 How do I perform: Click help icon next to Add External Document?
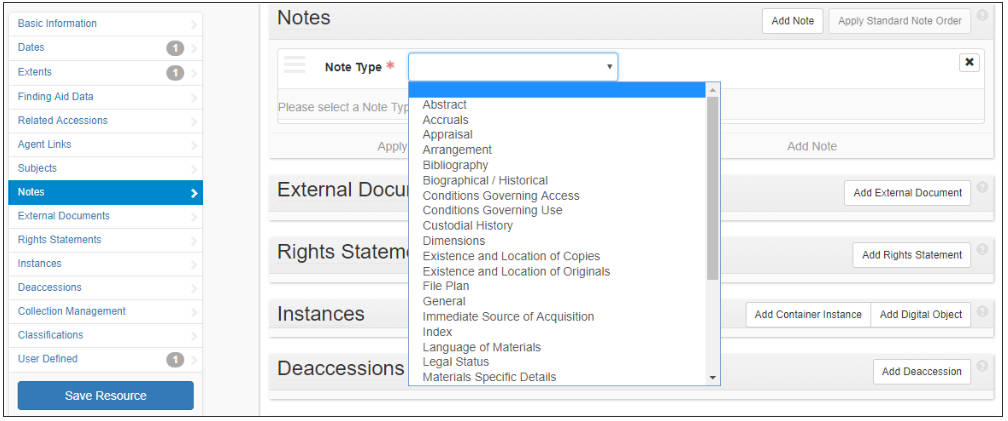tap(982, 187)
